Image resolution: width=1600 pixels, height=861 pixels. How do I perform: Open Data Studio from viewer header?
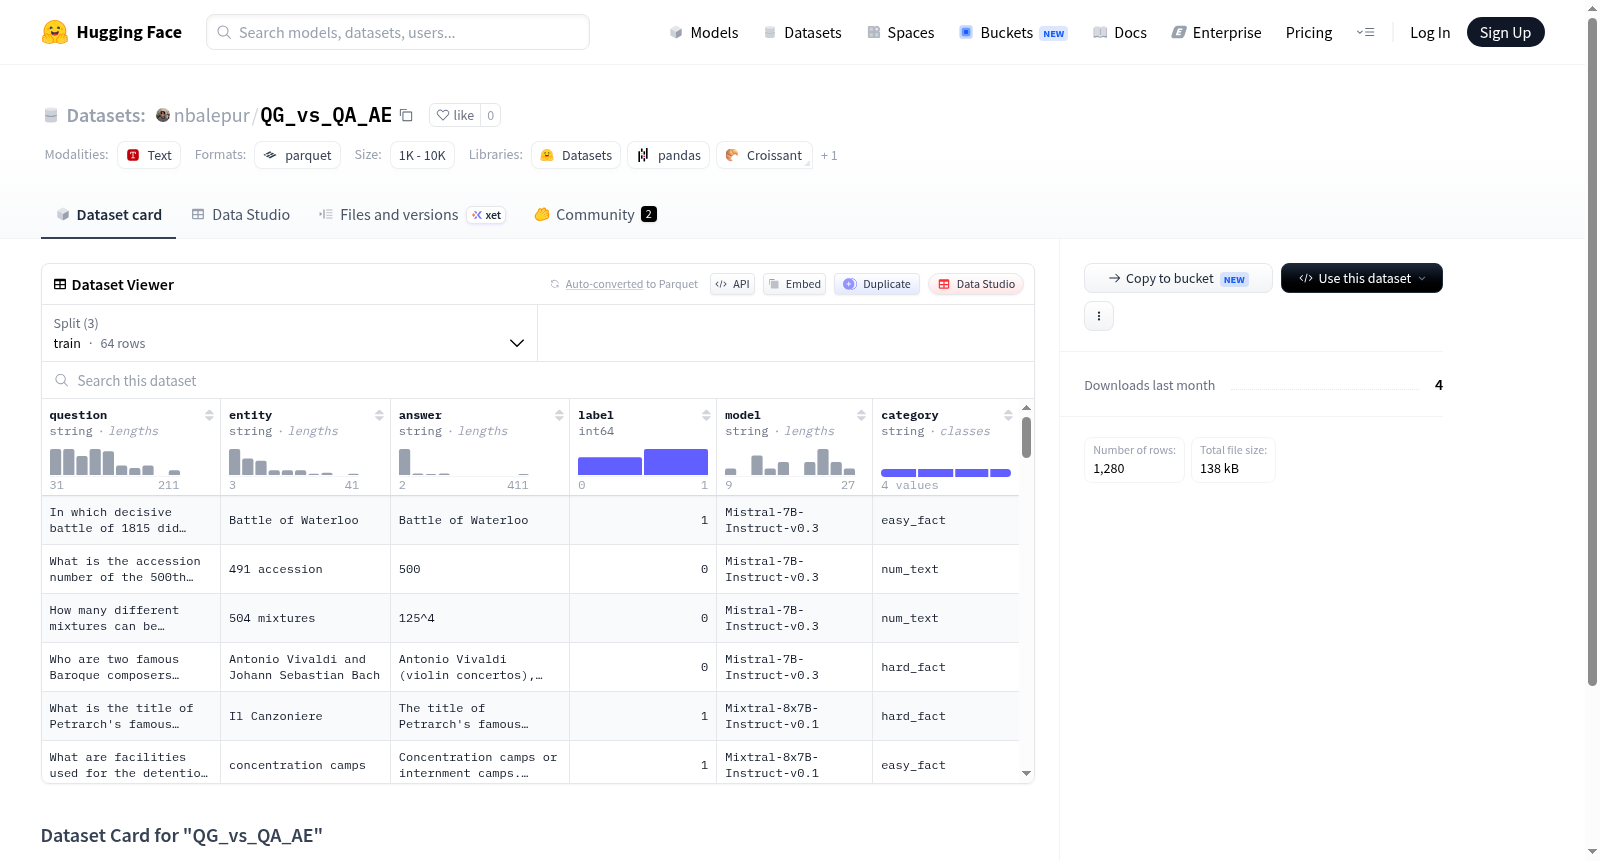click(976, 284)
